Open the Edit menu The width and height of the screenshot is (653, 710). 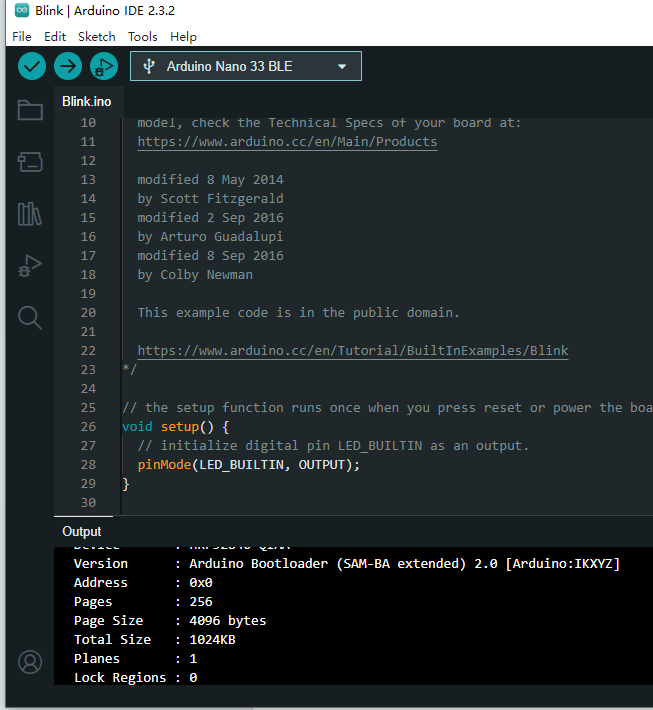coord(55,36)
